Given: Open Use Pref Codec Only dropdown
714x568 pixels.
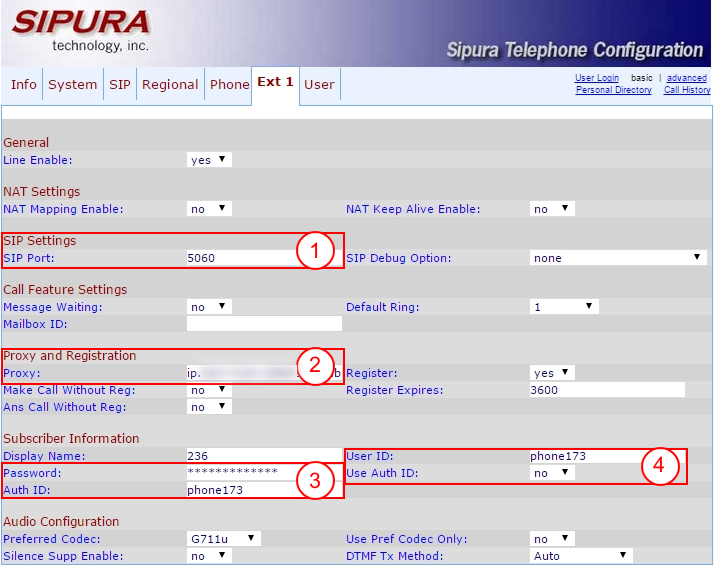Looking at the screenshot, I should click(x=552, y=539).
